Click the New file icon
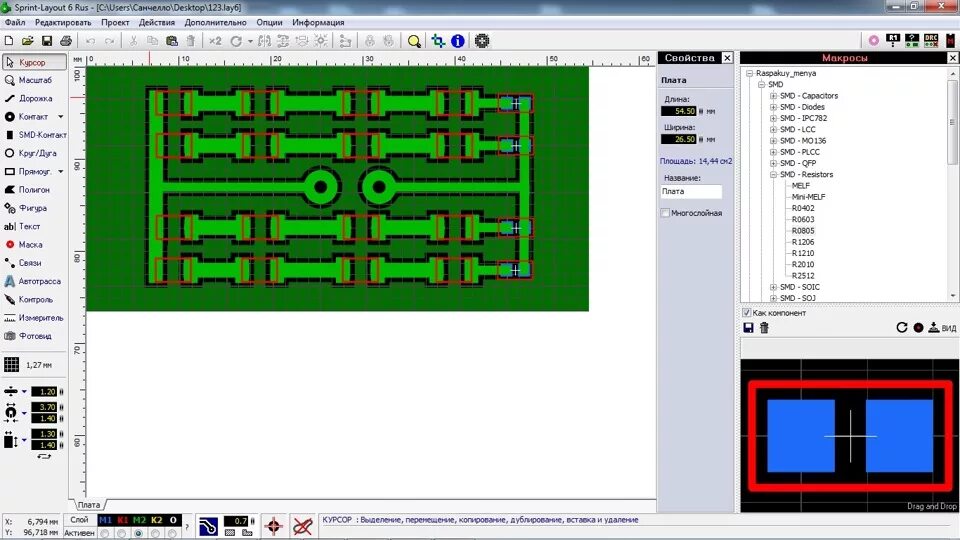The width and height of the screenshot is (960, 540). point(9,41)
